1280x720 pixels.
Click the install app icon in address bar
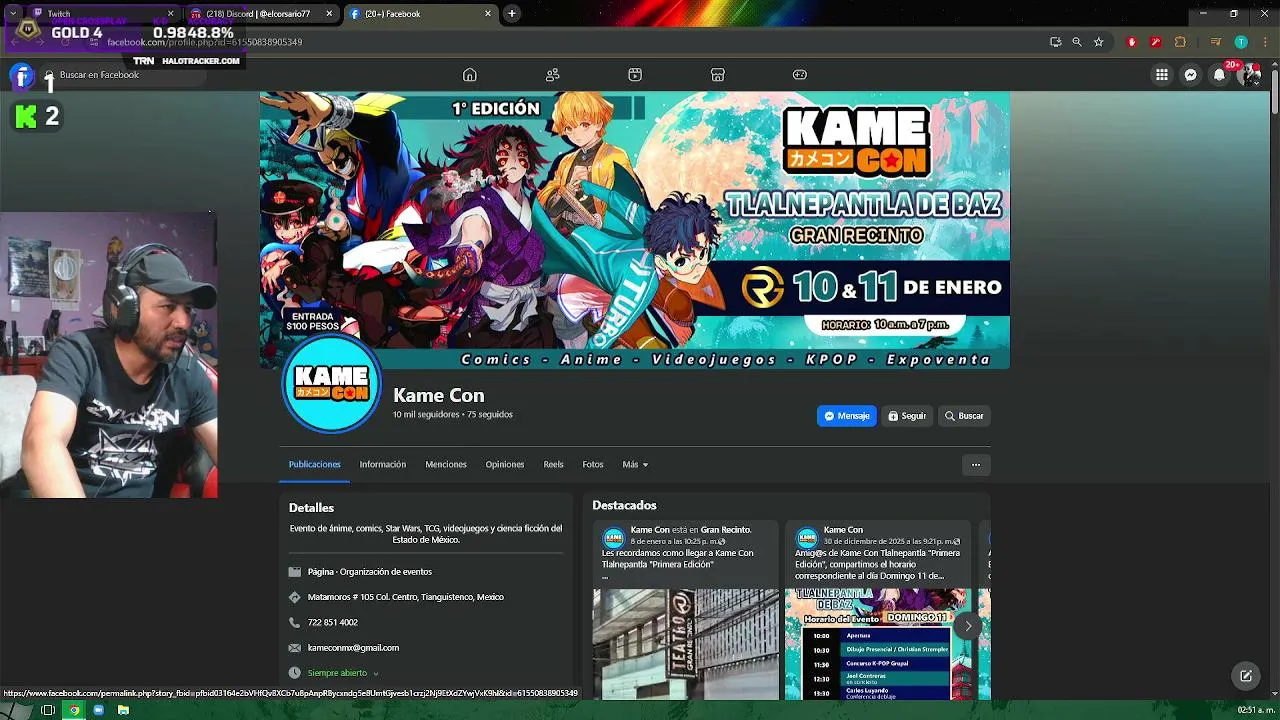coord(1055,42)
